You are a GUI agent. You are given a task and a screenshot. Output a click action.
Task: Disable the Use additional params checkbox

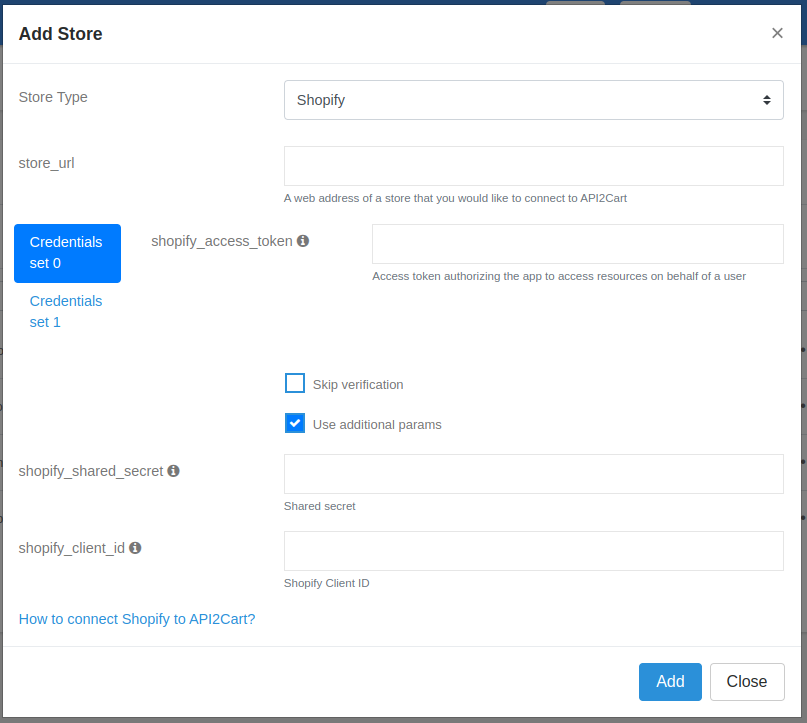point(295,422)
